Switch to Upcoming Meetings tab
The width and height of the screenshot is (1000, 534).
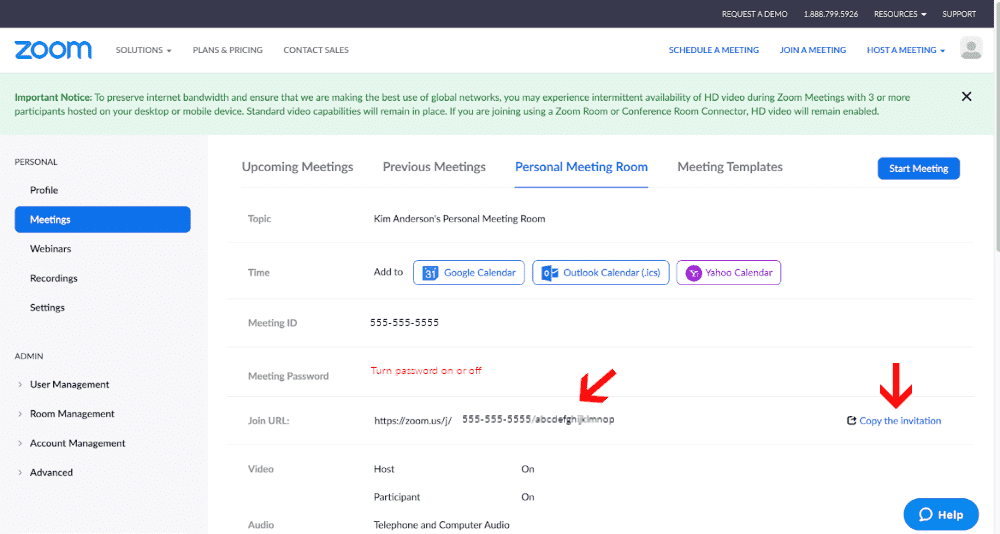tap(297, 167)
